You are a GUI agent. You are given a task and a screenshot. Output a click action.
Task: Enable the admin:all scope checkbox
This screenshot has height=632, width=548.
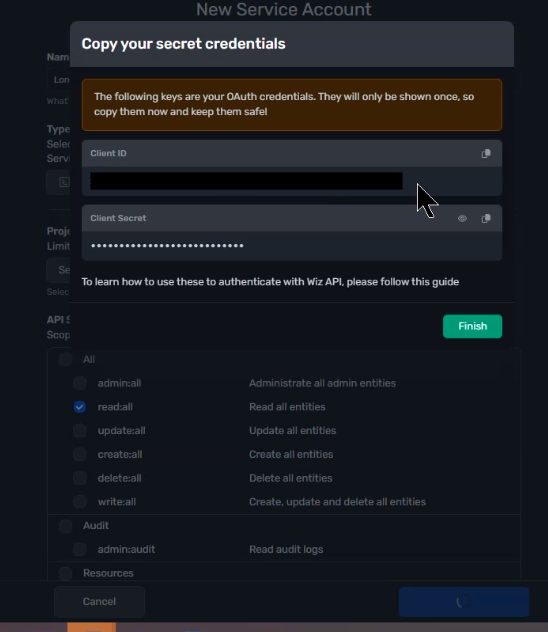pos(80,383)
